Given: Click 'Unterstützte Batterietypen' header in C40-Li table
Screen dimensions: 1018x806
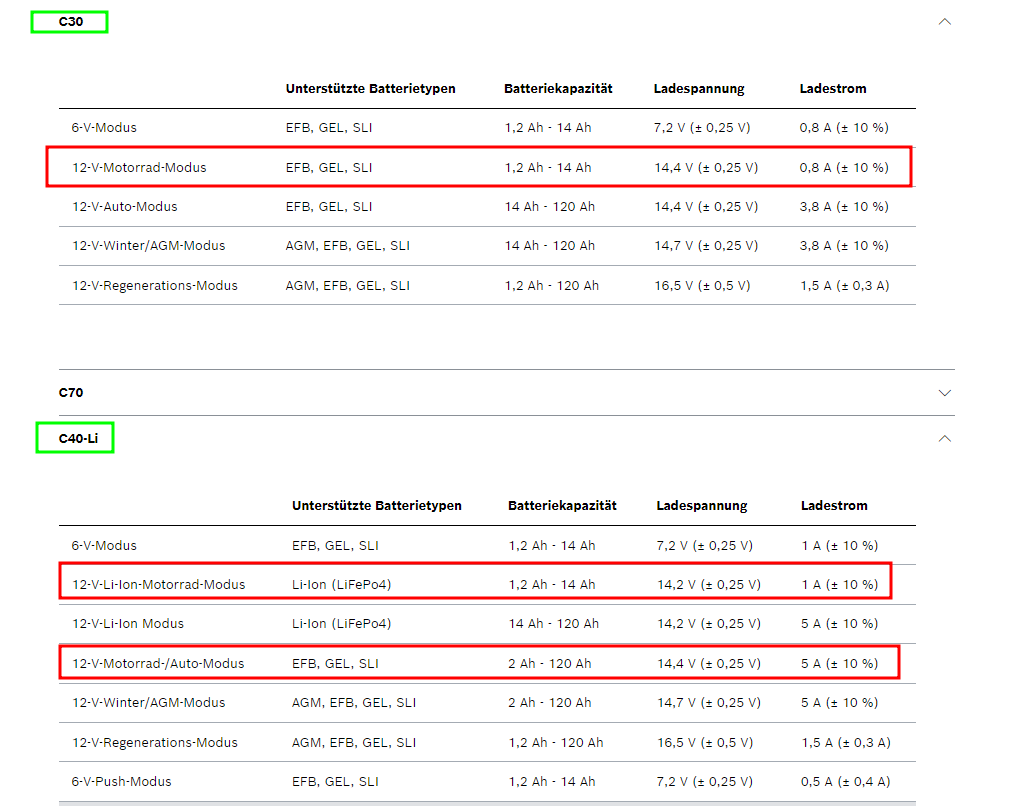Looking at the screenshot, I should (377, 505).
